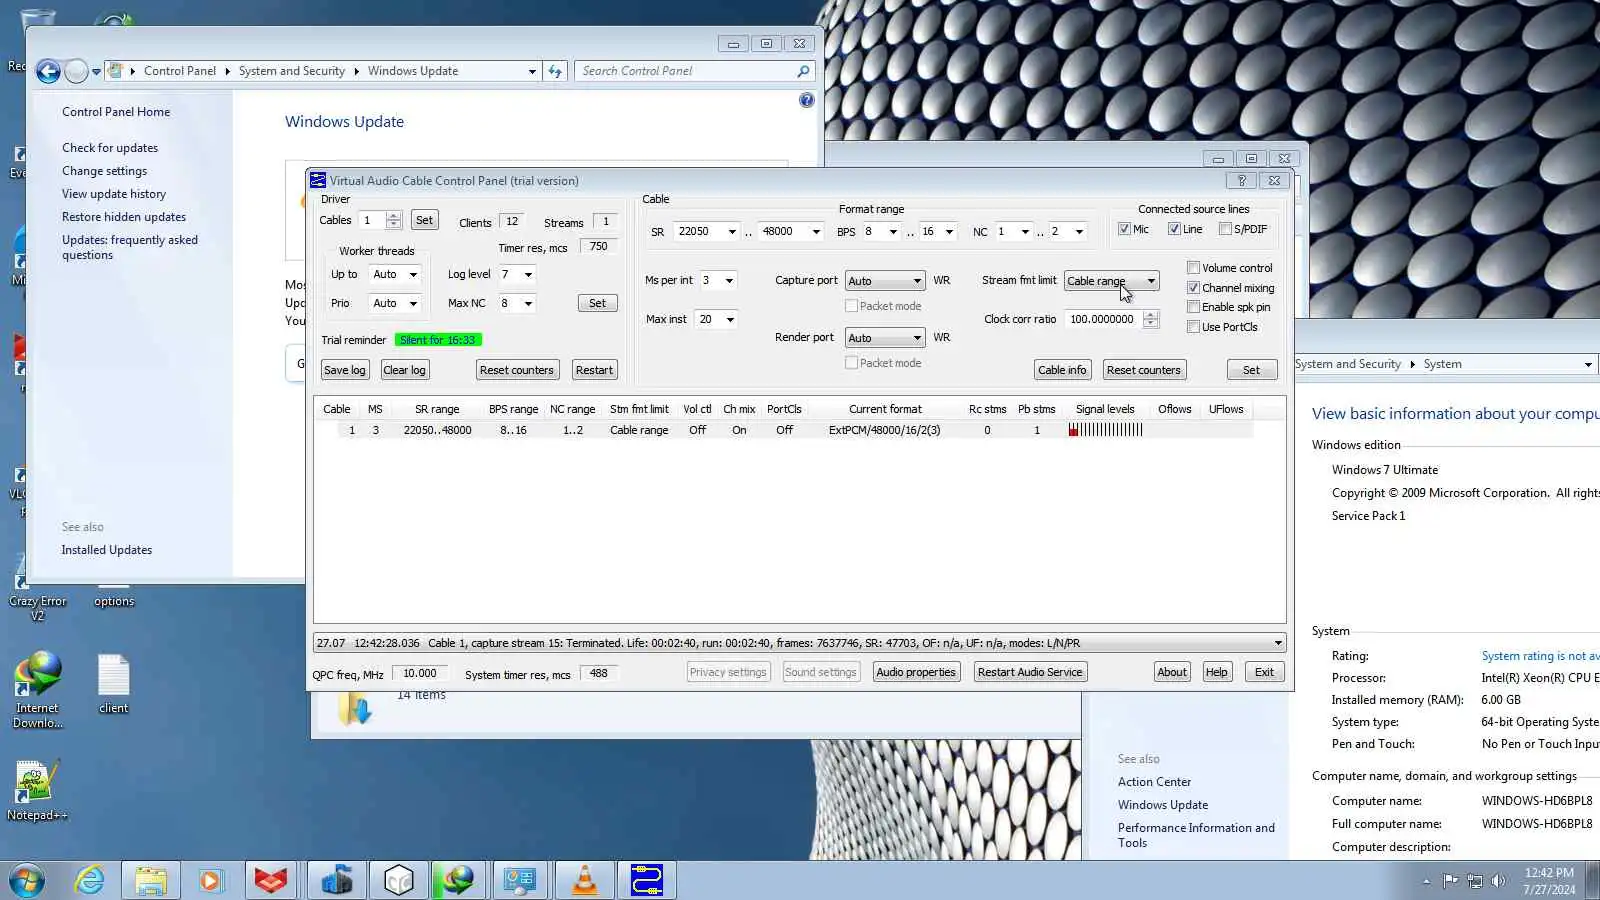The height and width of the screenshot is (900, 1600).
Task: Click the Cable info button
Action: [x=1062, y=370]
